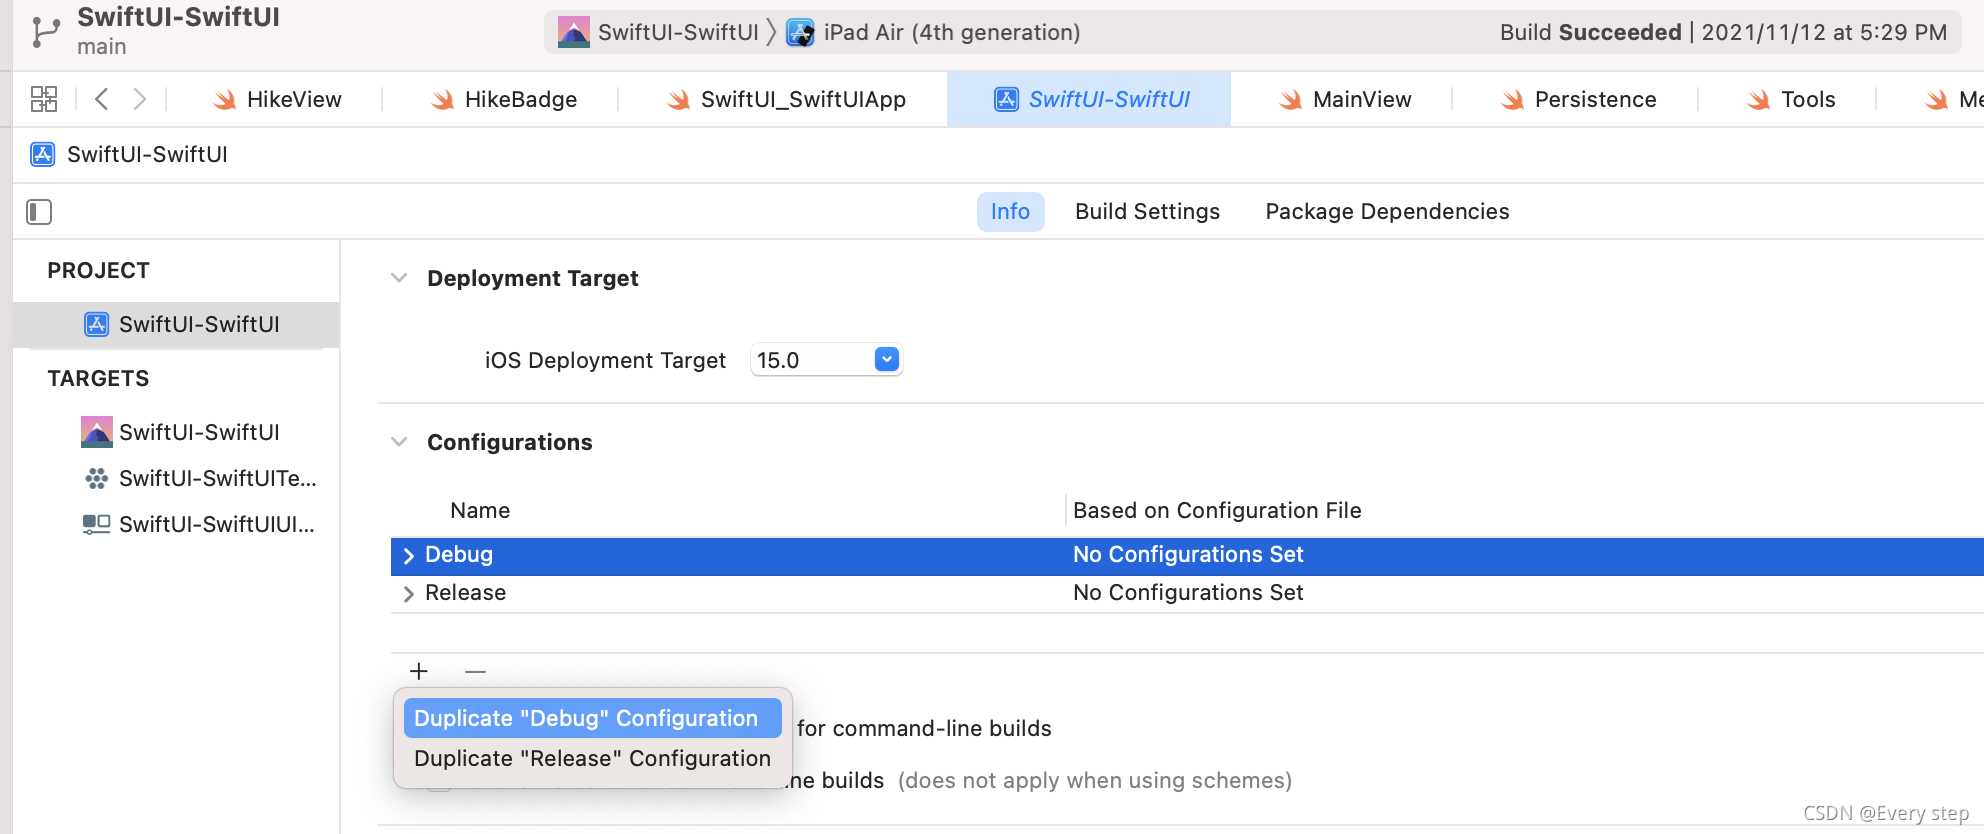Click the Swift icon on the Persistence tab

(x=1513, y=99)
